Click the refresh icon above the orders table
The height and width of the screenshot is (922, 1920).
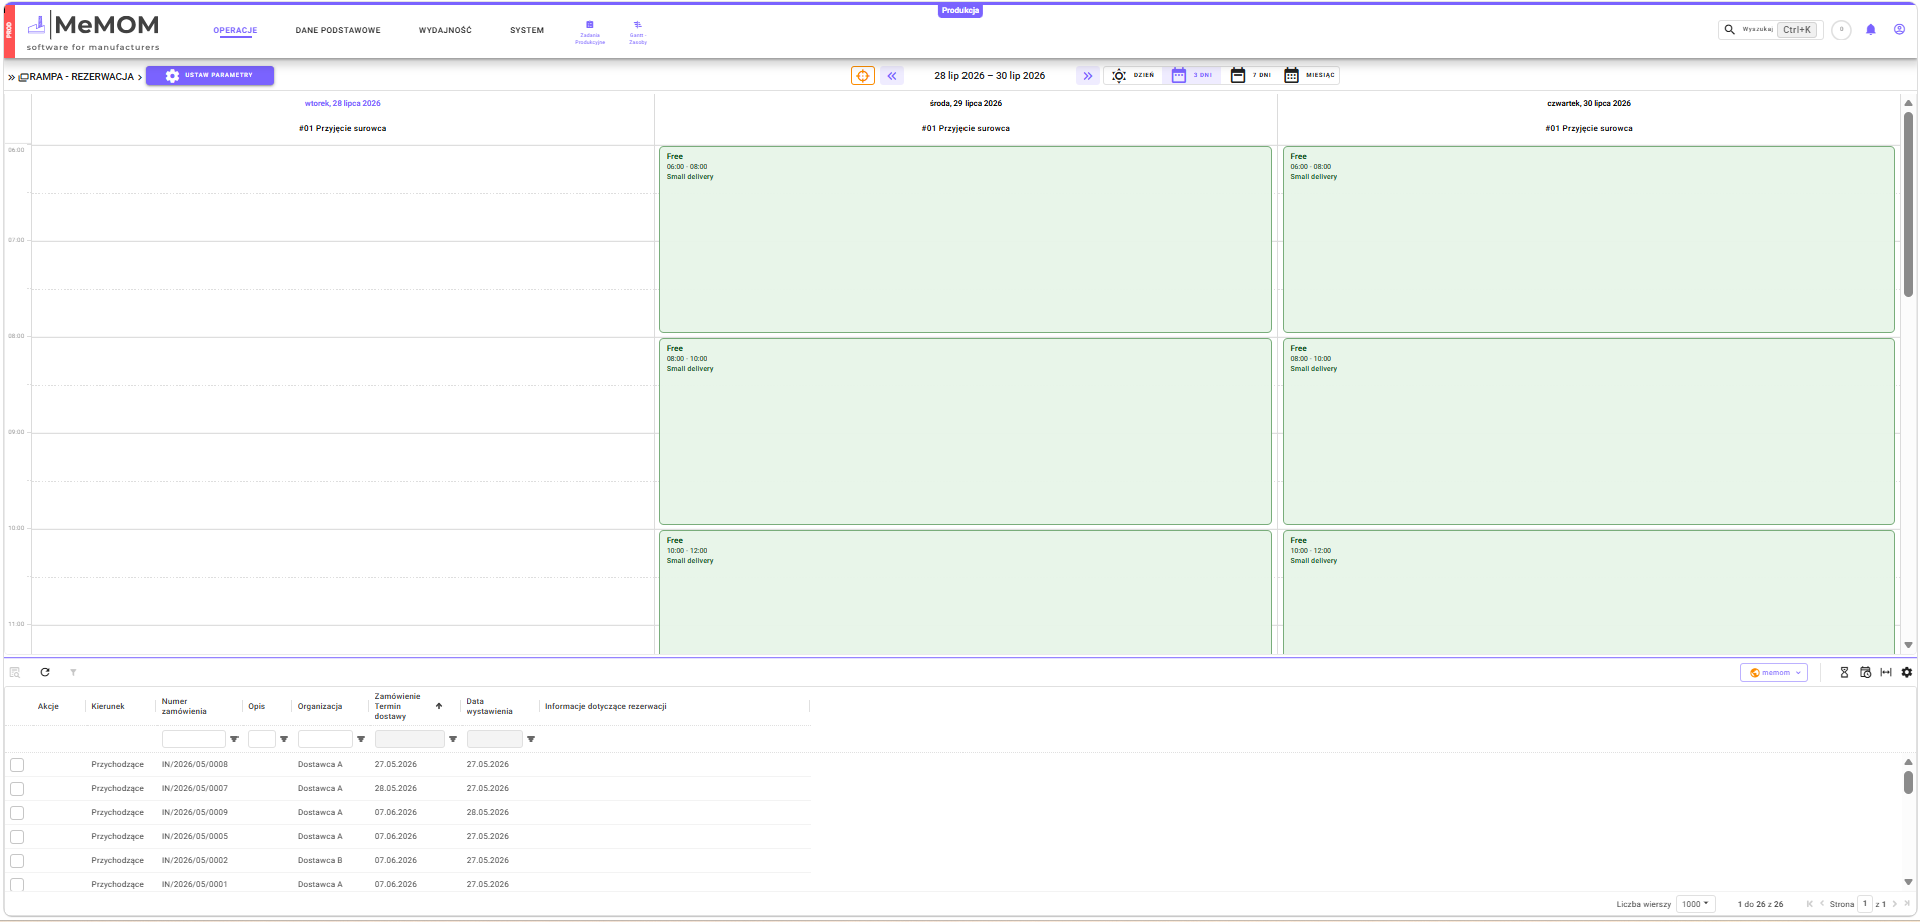point(45,672)
